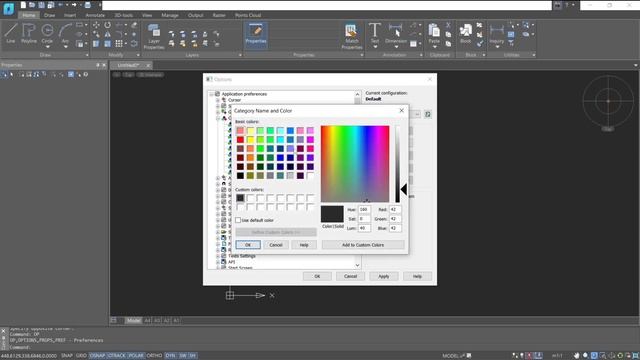Toggle GRID display in status bar
Screen dimensions: 640x360
[81, 356]
